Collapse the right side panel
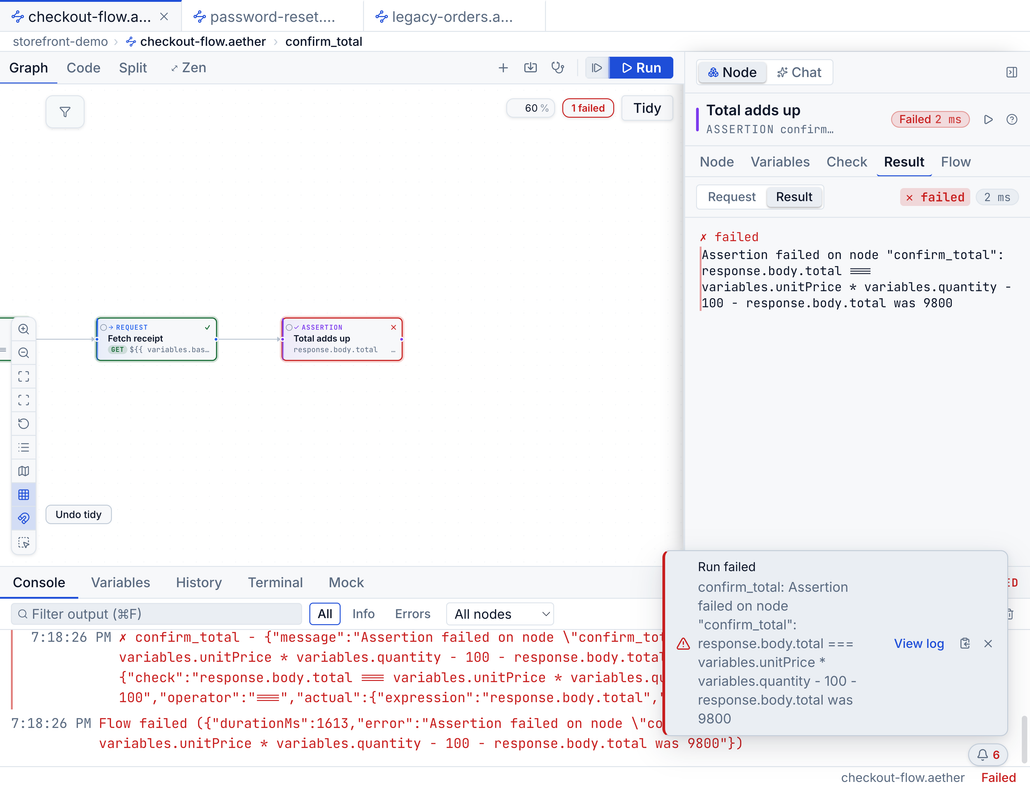This screenshot has width=1030, height=788. point(1012,72)
